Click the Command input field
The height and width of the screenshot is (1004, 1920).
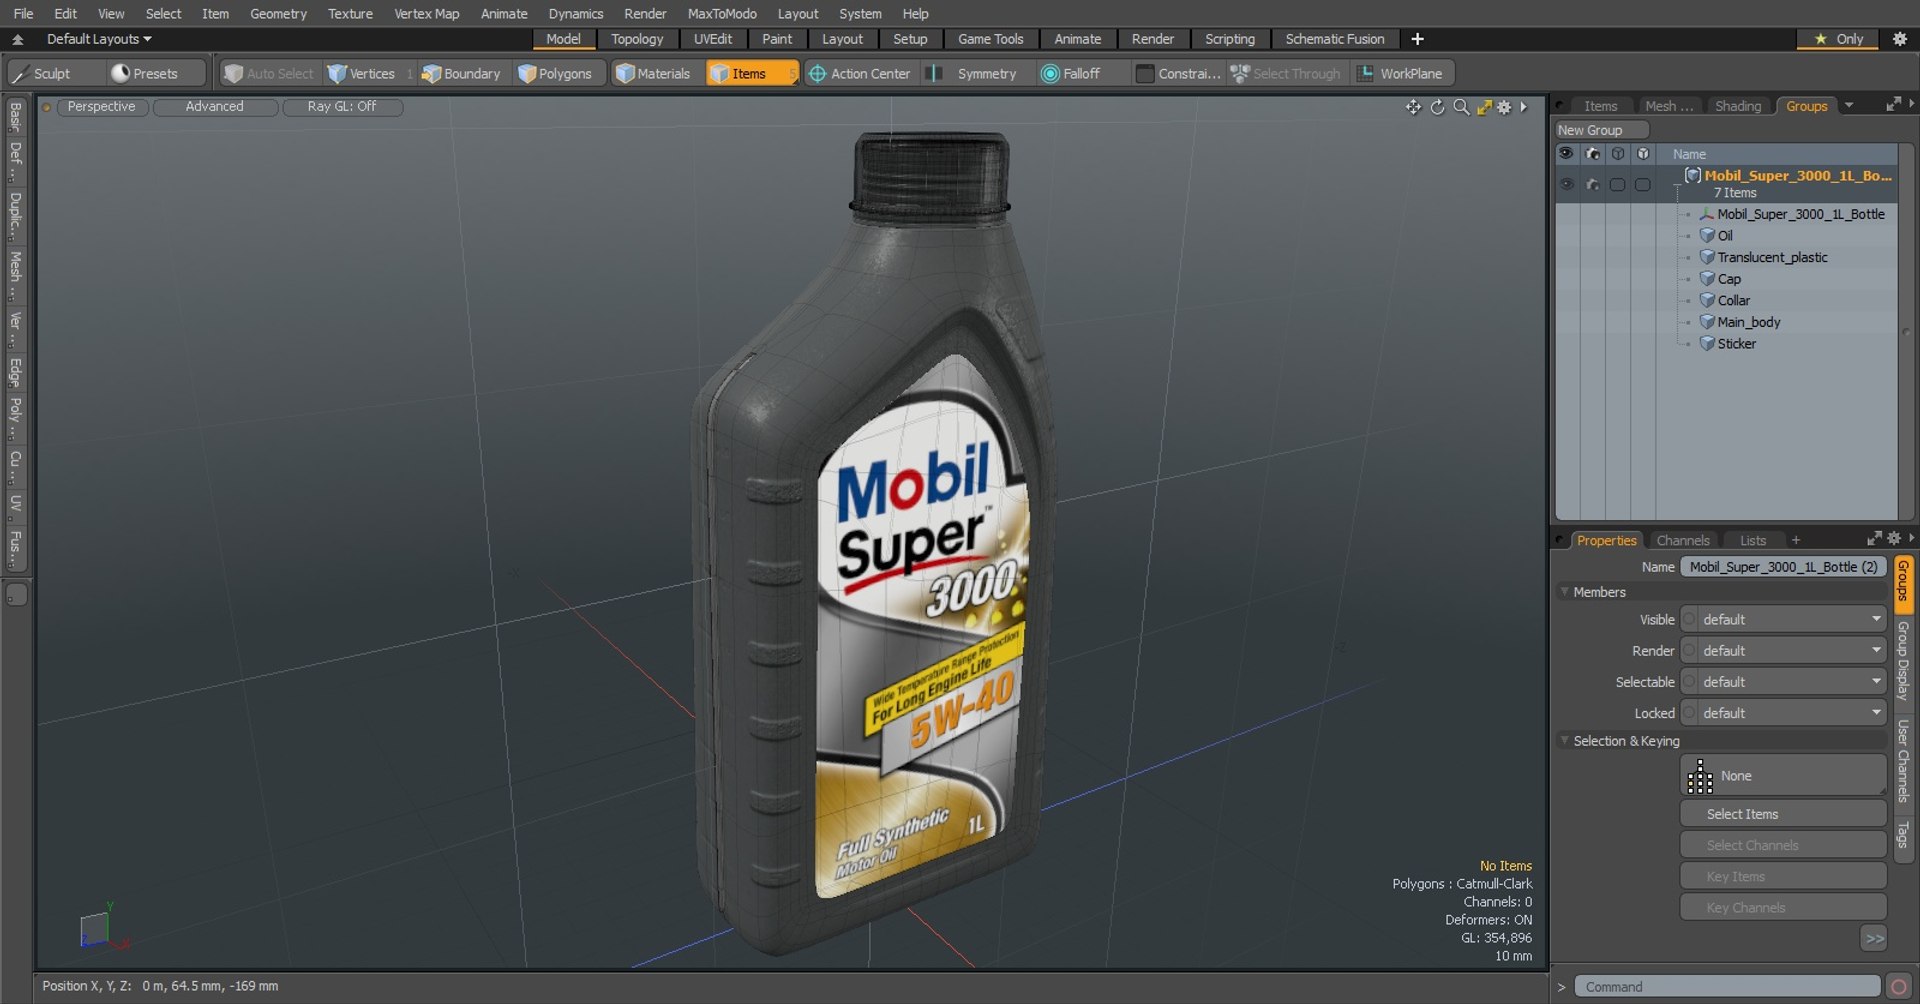click(1728, 987)
